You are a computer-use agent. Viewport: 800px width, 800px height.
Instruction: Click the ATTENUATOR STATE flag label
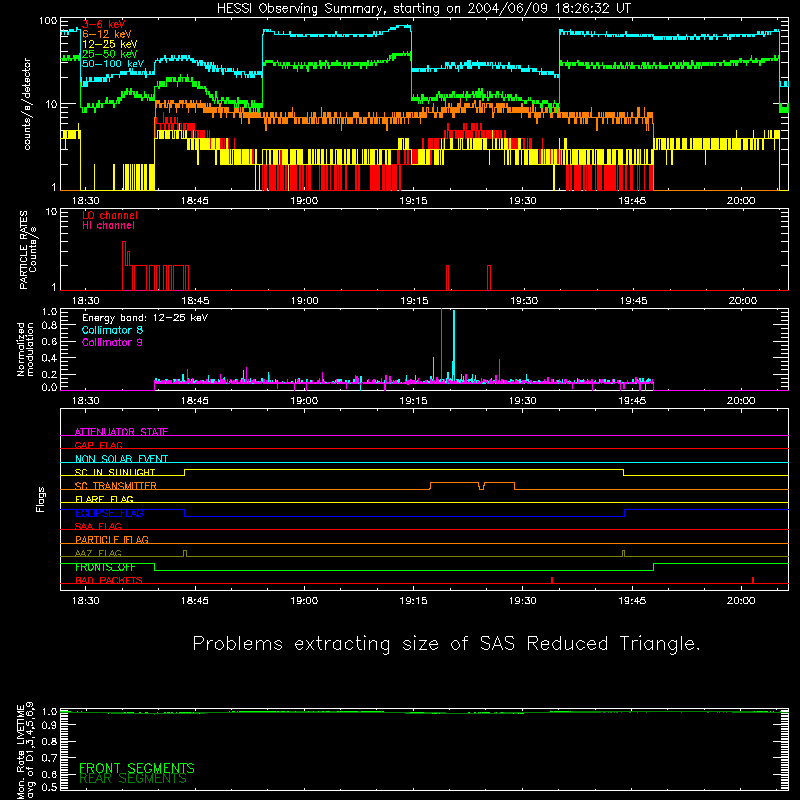[121, 432]
